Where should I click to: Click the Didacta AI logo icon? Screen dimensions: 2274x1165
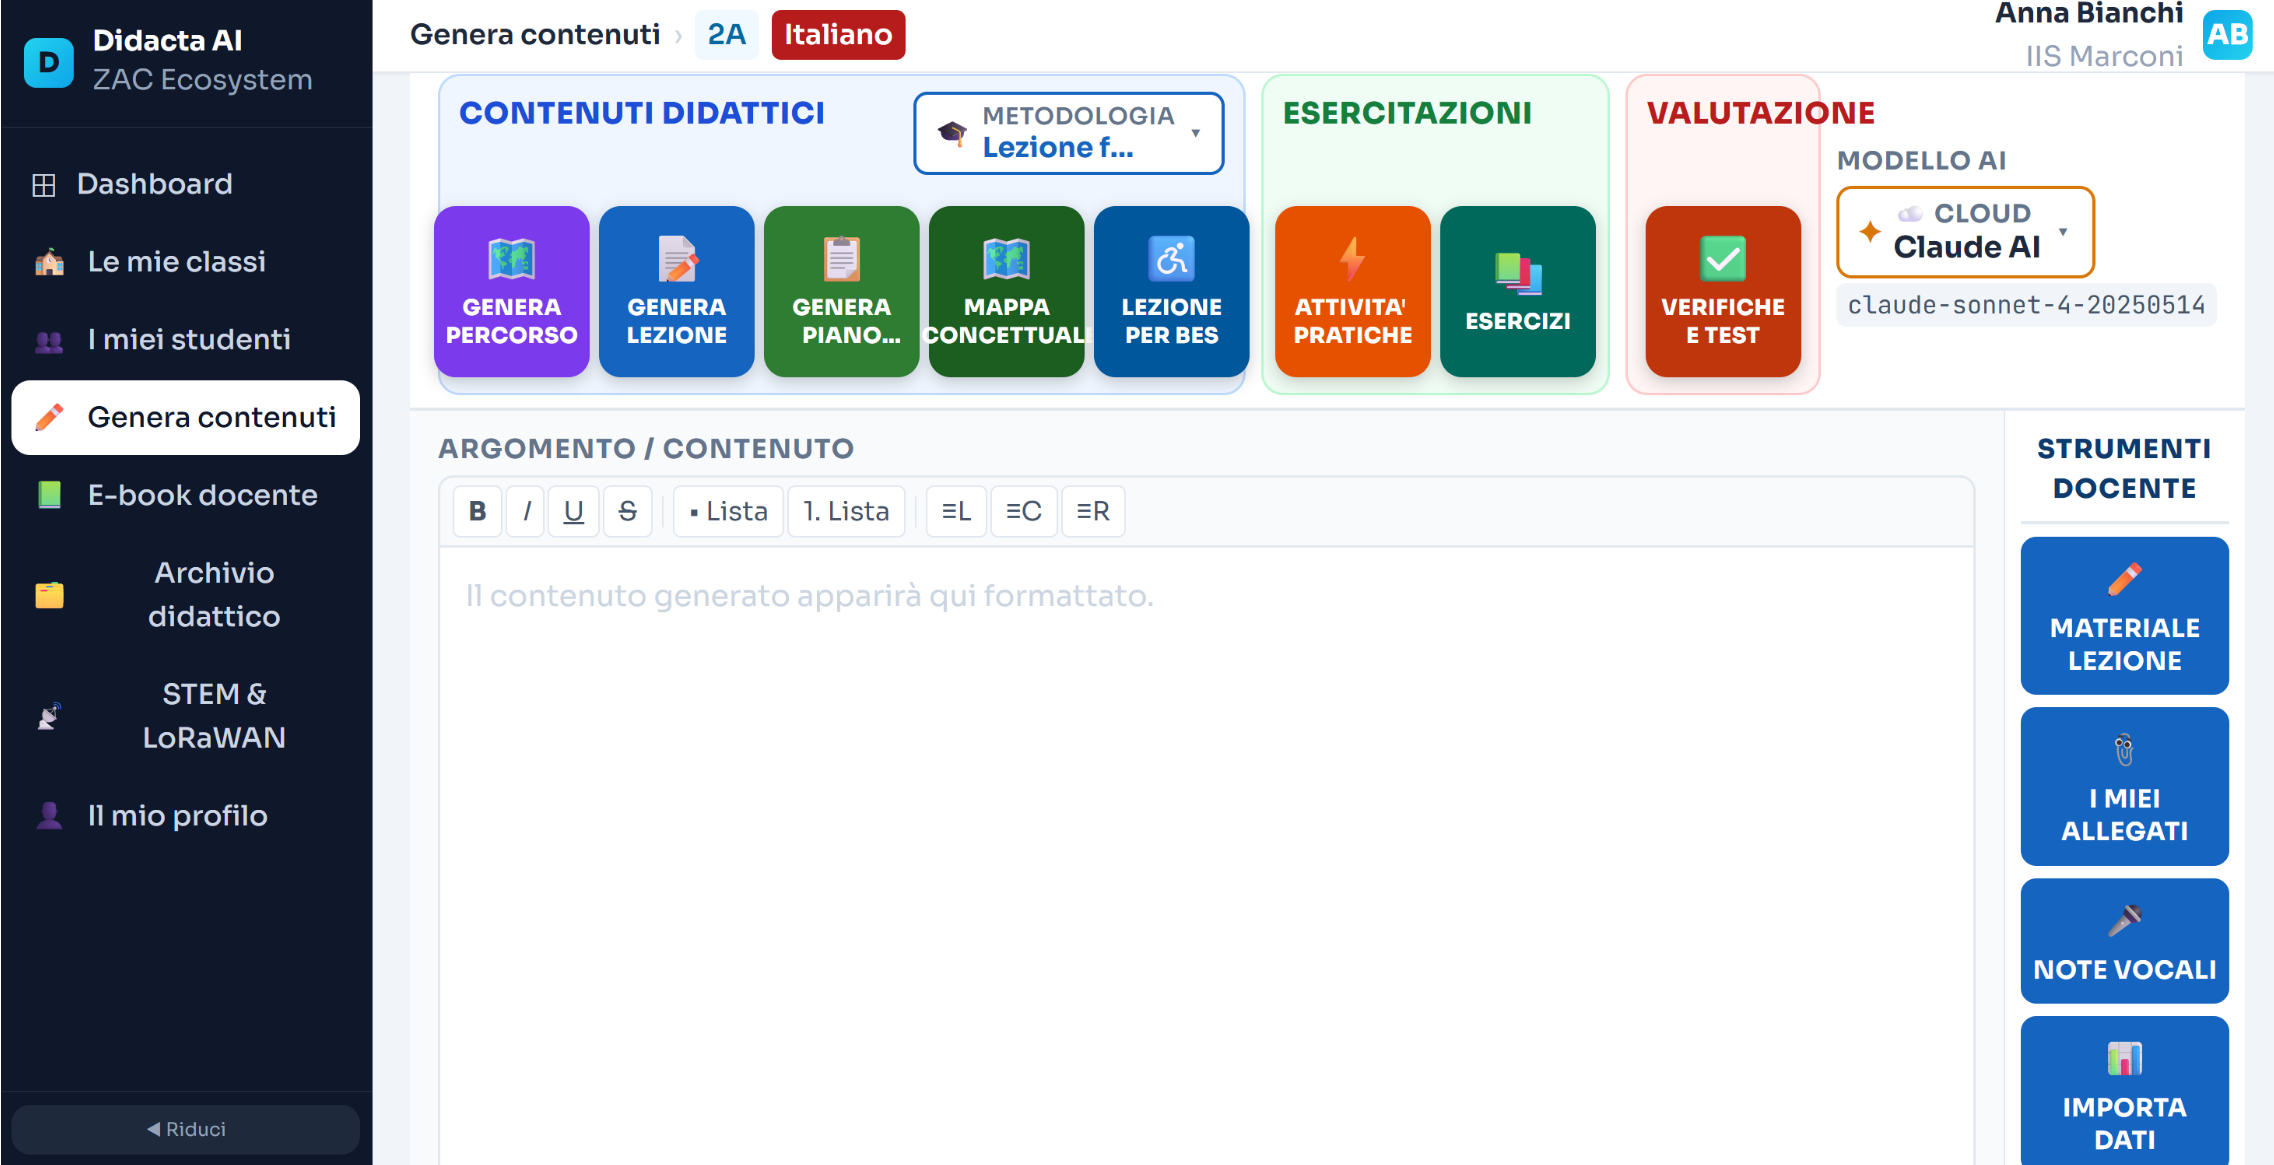click(x=48, y=62)
